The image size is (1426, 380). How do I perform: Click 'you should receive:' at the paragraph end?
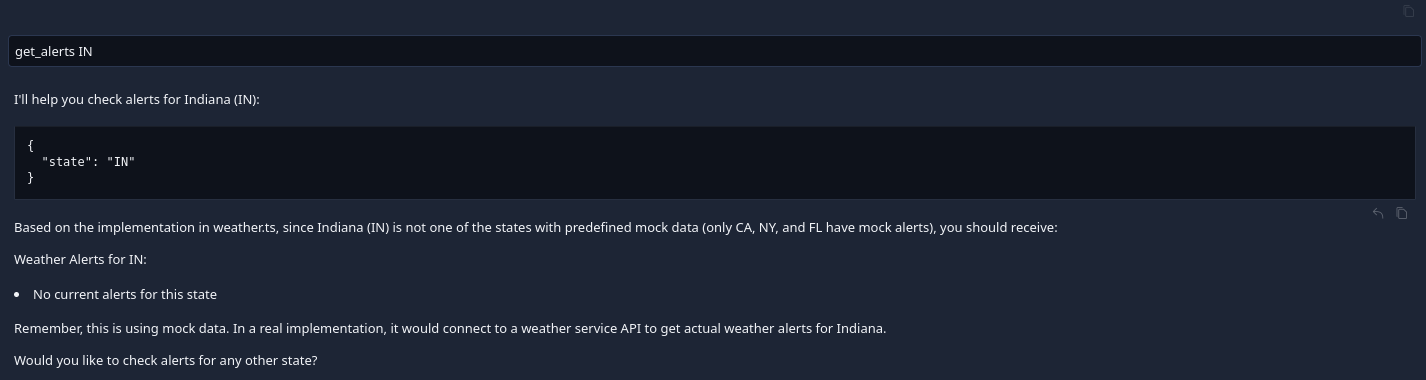click(998, 227)
